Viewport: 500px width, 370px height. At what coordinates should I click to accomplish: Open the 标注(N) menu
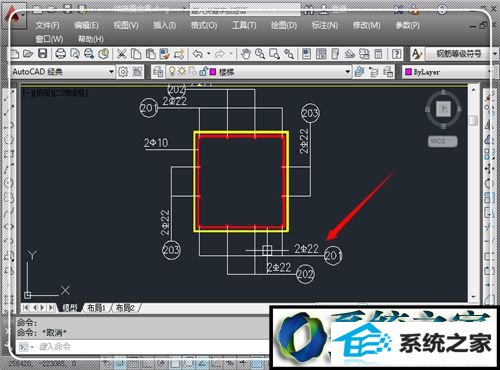pyautogui.click(x=325, y=25)
